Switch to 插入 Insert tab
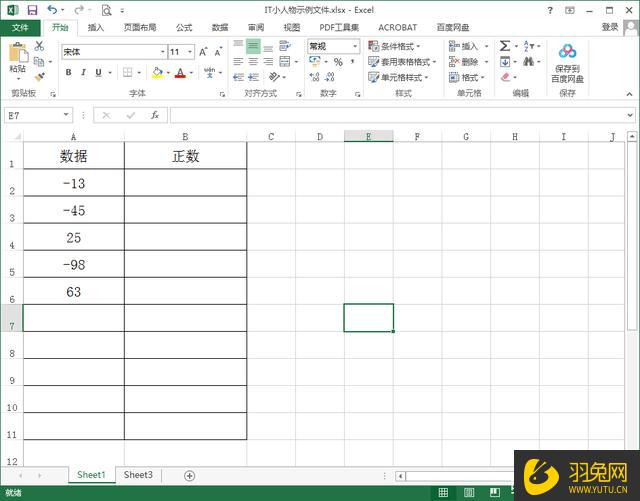The image size is (640, 501). tap(96, 27)
